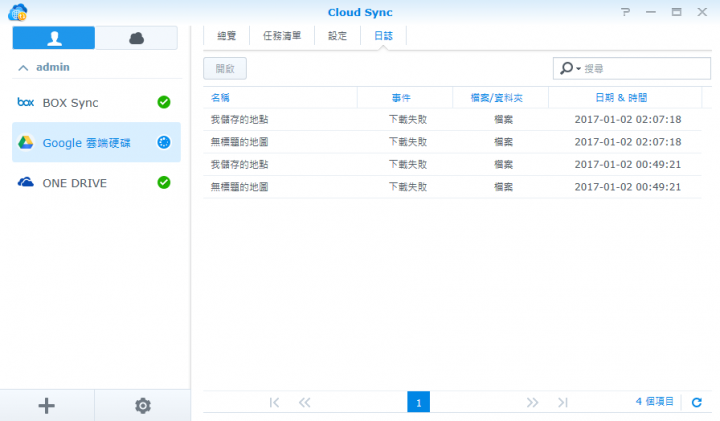This screenshot has width=720, height=421.
Task: Sort by the 檔案/資料夾 column header
Action: click(501, 98)
